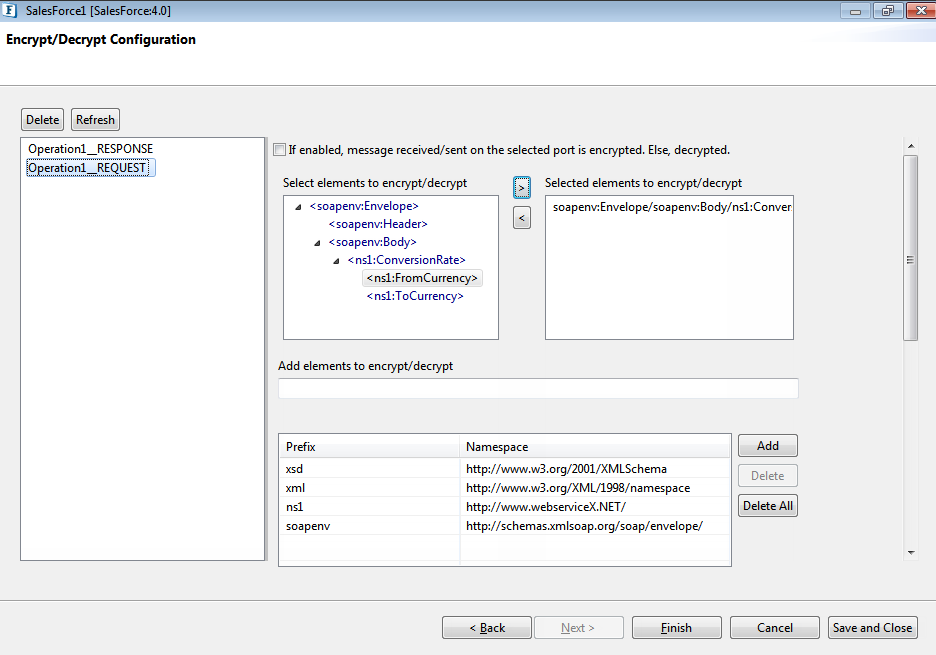The height and width of the screenshot is (655, 936).
Task: Click the XML/1998/namespace URL cell
Action: (595, 488)
